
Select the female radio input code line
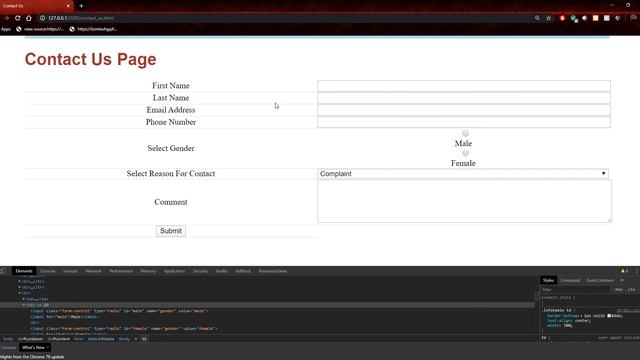[124, 329]
